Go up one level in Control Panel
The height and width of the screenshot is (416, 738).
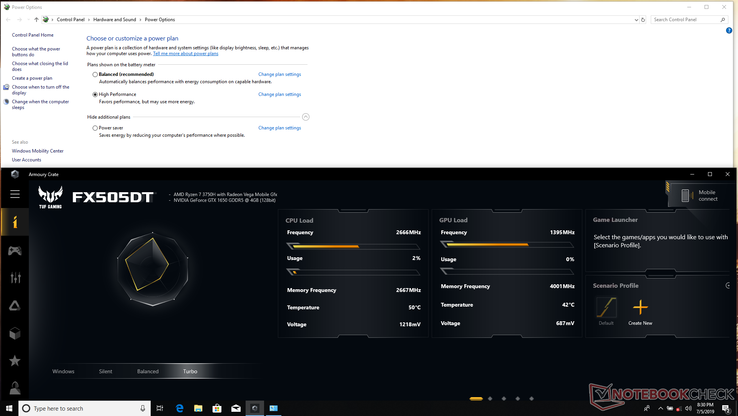[36, 20]
